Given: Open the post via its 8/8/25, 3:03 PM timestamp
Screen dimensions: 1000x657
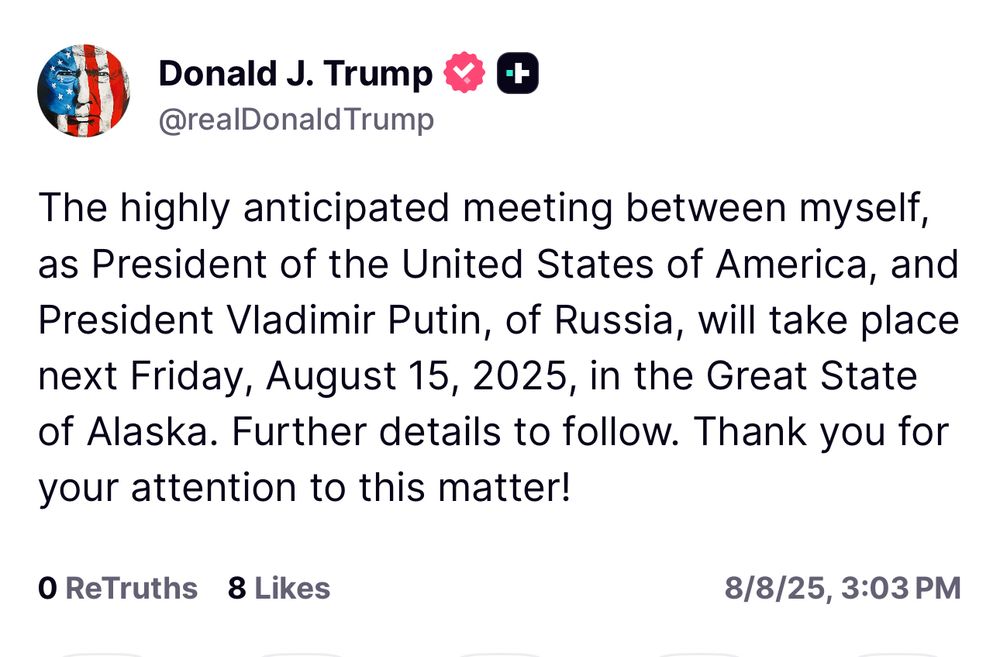Looking at the screenshot, I should point(843,589).
